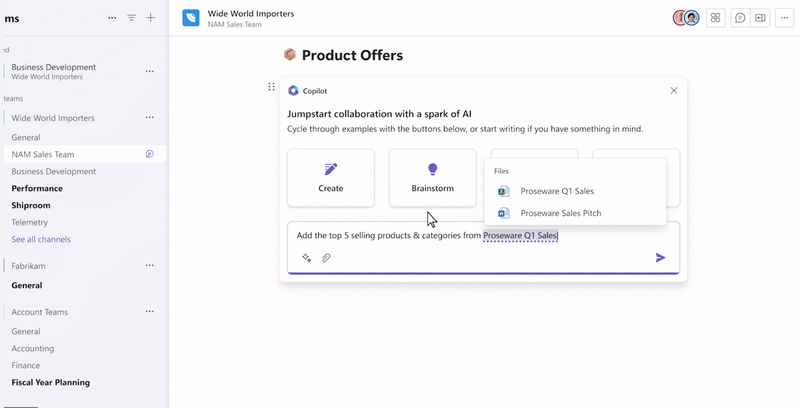Viewport: 800px width, 408px height.
Task: Choose Proseware Q1 Sales file suggestion
Action: 575,191
